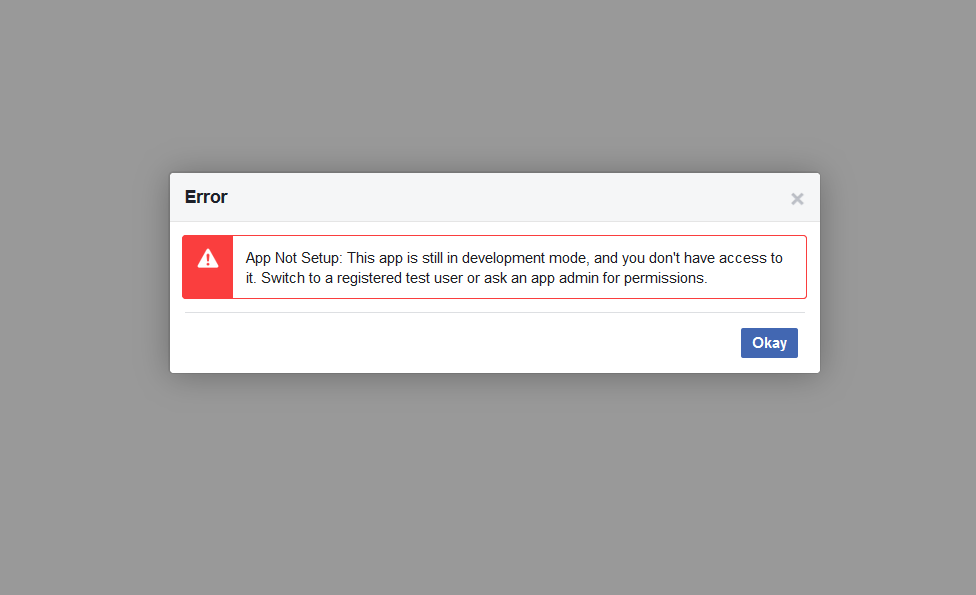Click the exclamation mark inside the triangle
Viewport: 976px width, 595px height.
[x=208, y=260]
